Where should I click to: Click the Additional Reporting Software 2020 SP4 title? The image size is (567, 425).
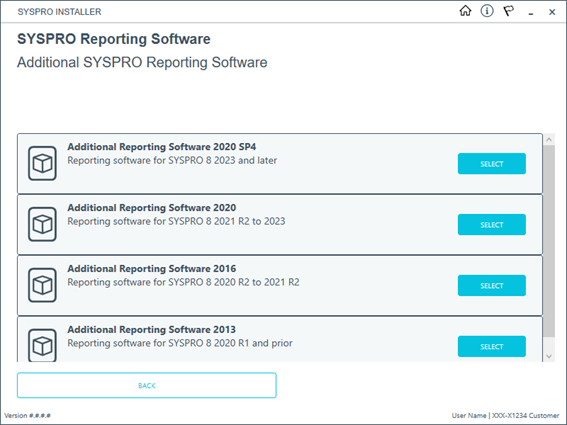pyautogui.click(x=162, y=147)
